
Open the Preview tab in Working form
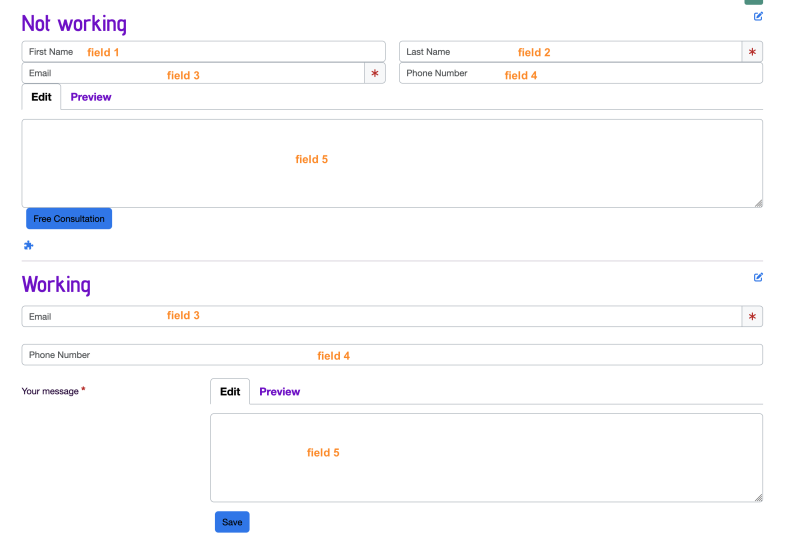pyautogui.click(x=280, y=392)
